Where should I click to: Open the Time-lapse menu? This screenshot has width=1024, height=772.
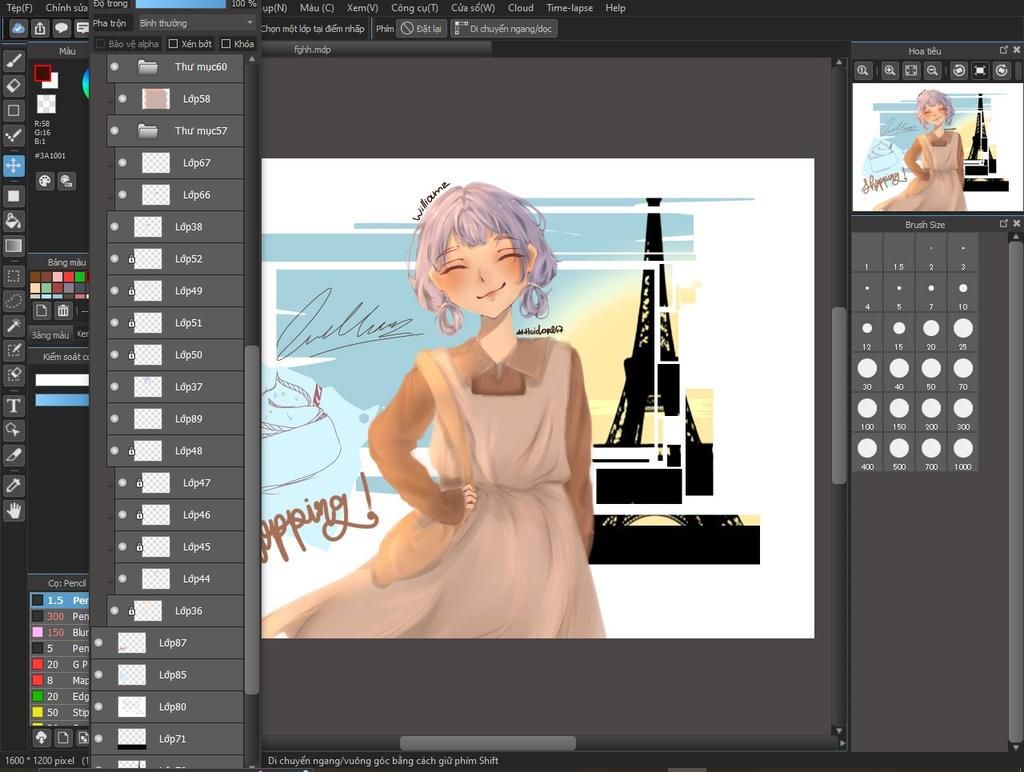[x=569, y=8]
